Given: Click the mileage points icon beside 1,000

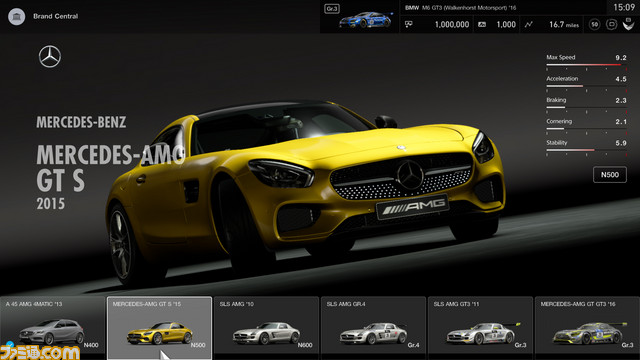Looking at the screenshot, I should [482, 24].
